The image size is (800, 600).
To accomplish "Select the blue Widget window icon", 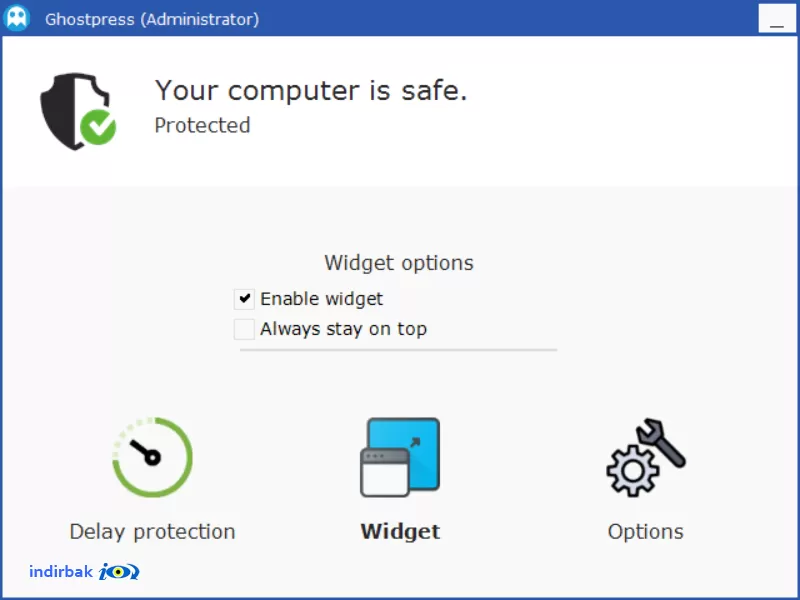I will 400,457.
